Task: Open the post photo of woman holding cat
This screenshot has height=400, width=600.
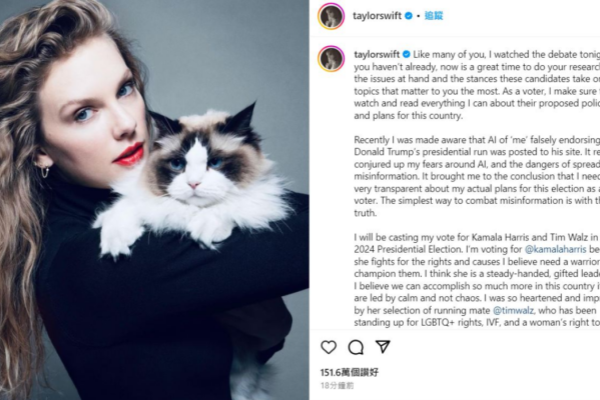Action: point(154,200)
